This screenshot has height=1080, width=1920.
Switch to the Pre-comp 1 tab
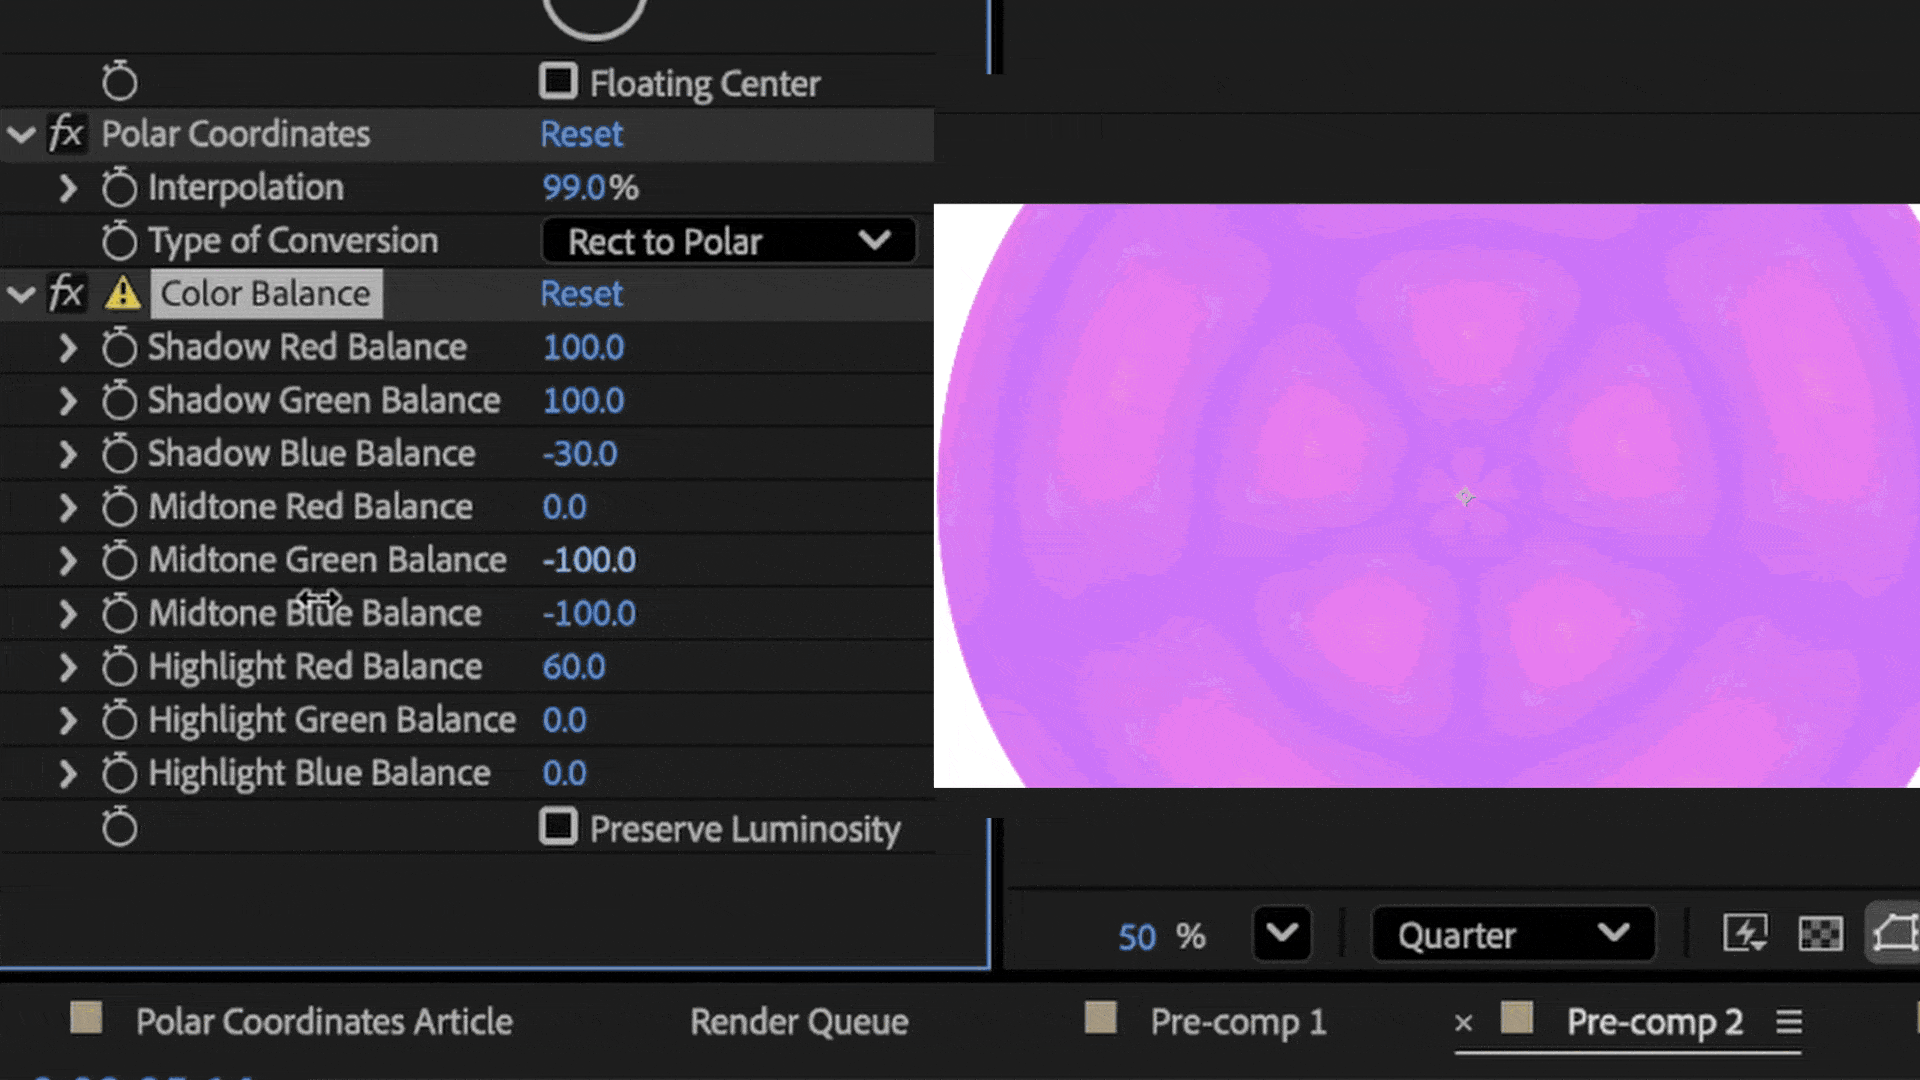point(1238,1021)
